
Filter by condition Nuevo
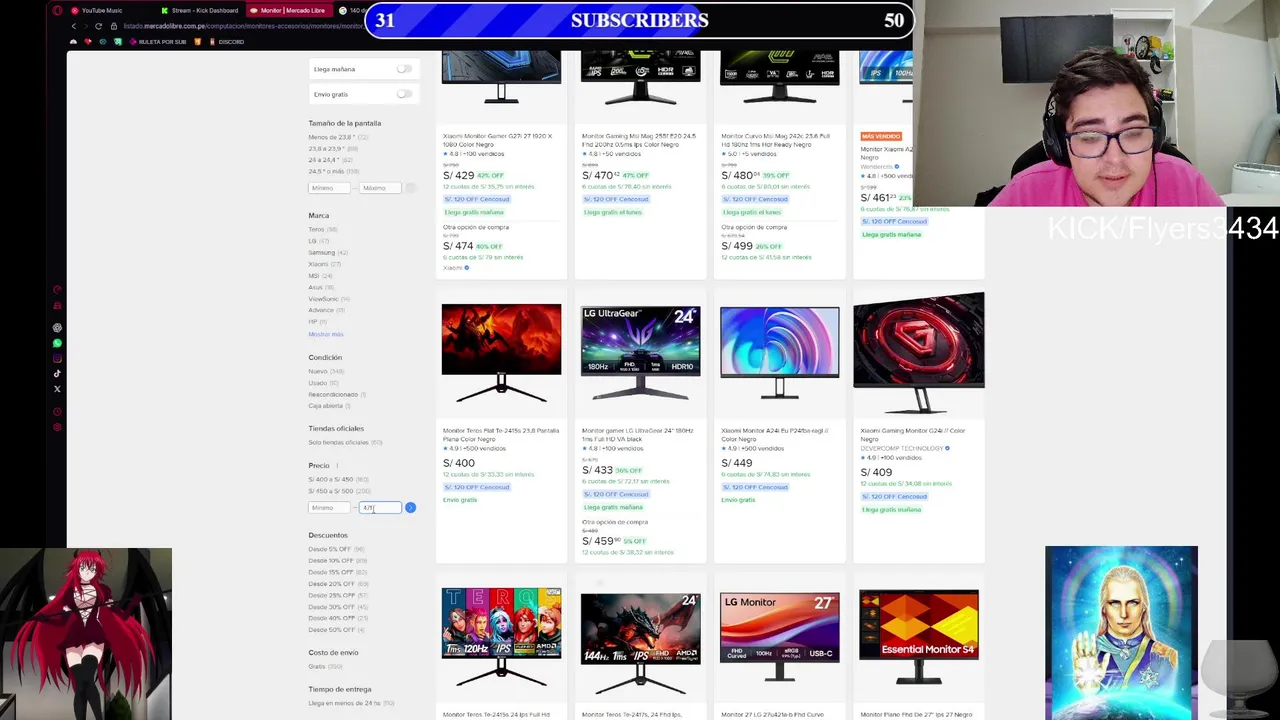click(x=318, y=371)
